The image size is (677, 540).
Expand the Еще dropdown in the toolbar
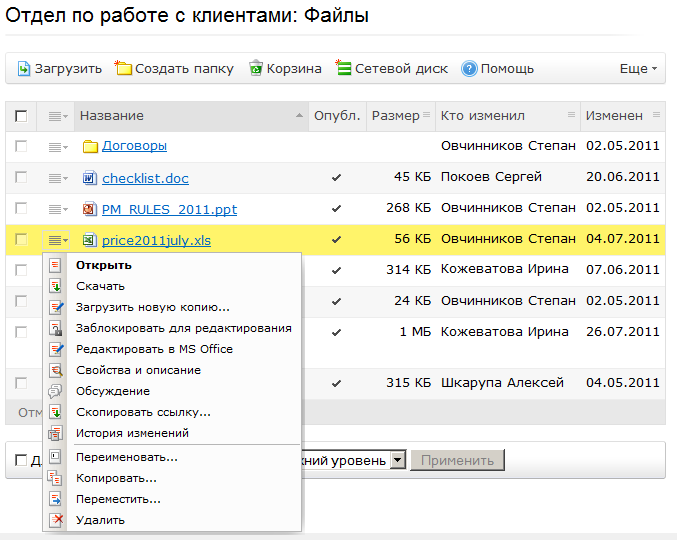(x=638, y=69)
